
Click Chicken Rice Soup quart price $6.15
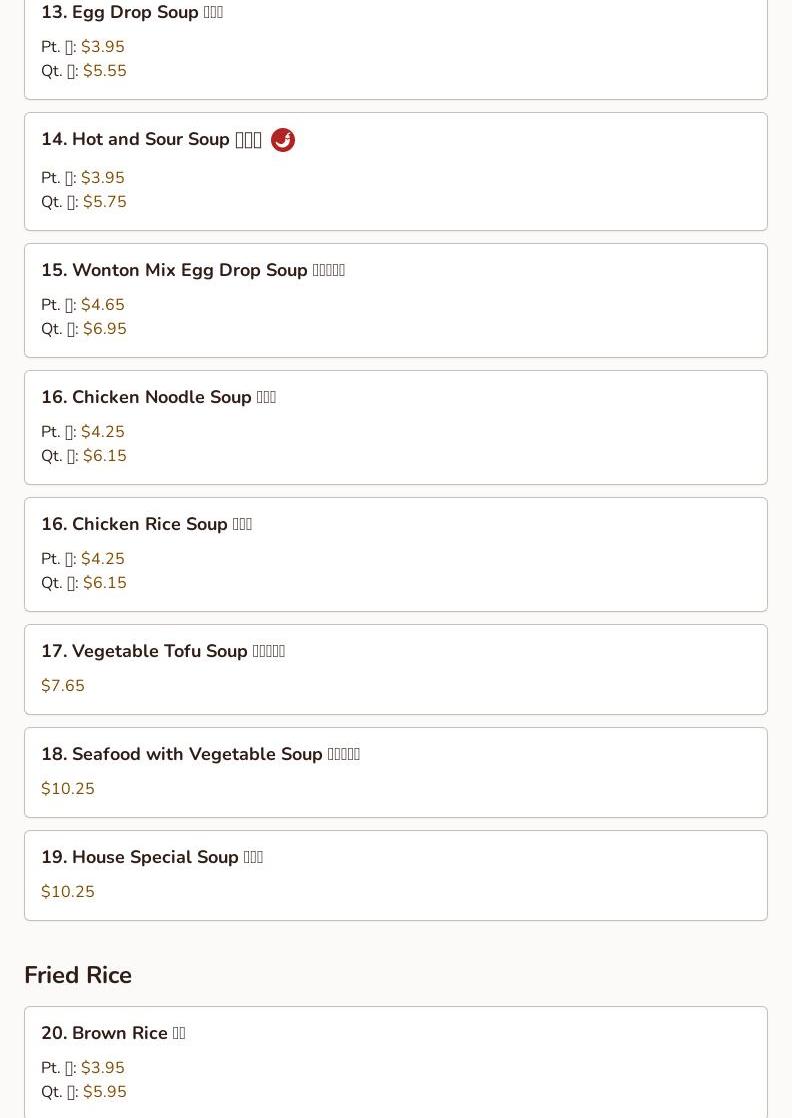105,583
